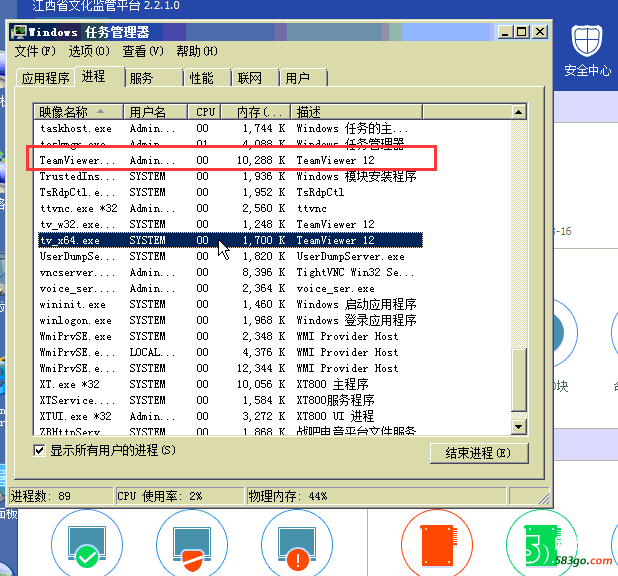Minimize the Task Manager window
The width and height of the screenshot is (618, 576).
point(505,32)
